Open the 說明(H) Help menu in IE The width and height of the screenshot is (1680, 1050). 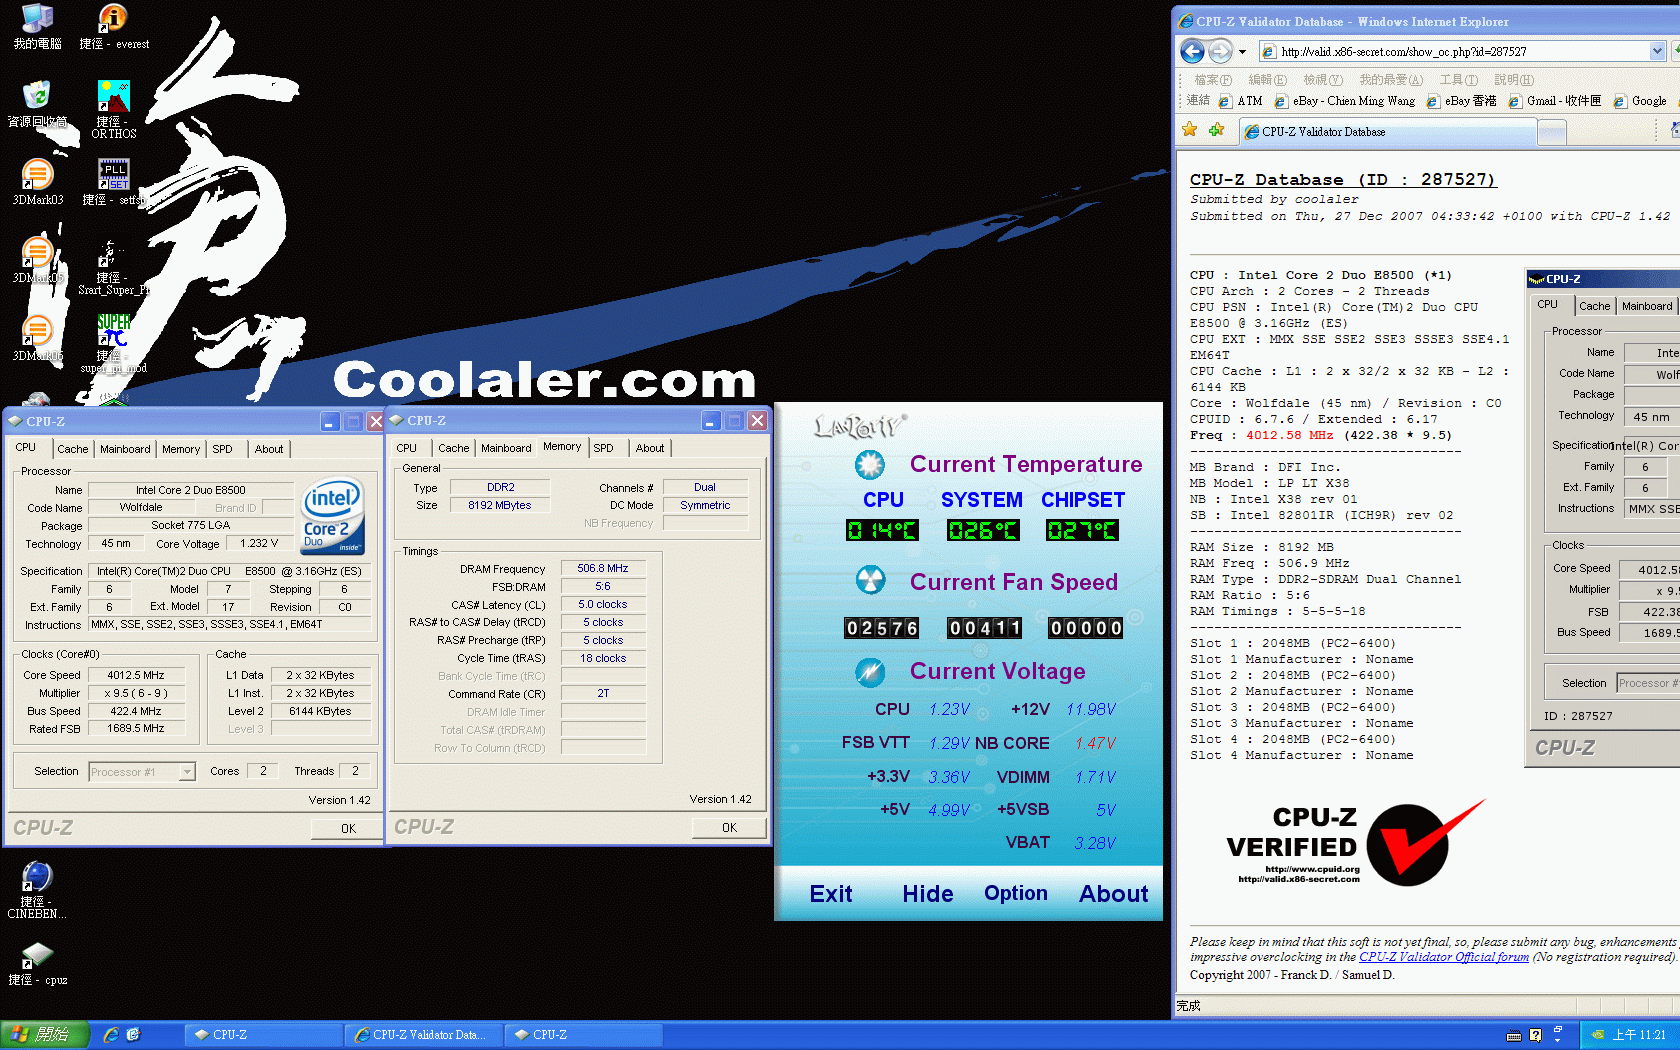pos(1513,80)
